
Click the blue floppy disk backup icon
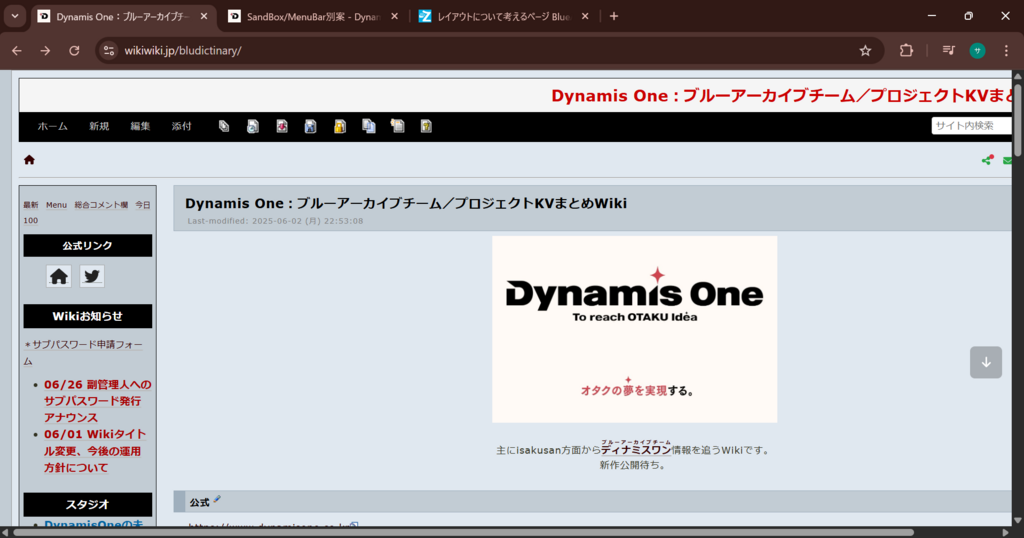310,126
